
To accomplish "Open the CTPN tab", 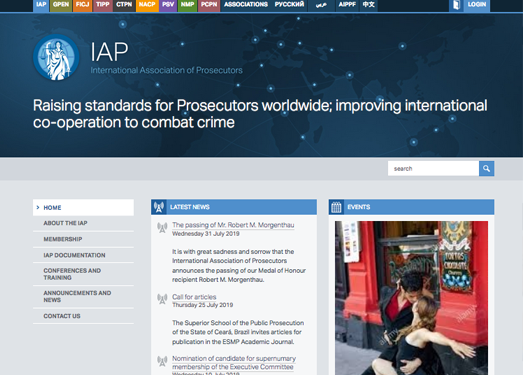I will [124, 5].
